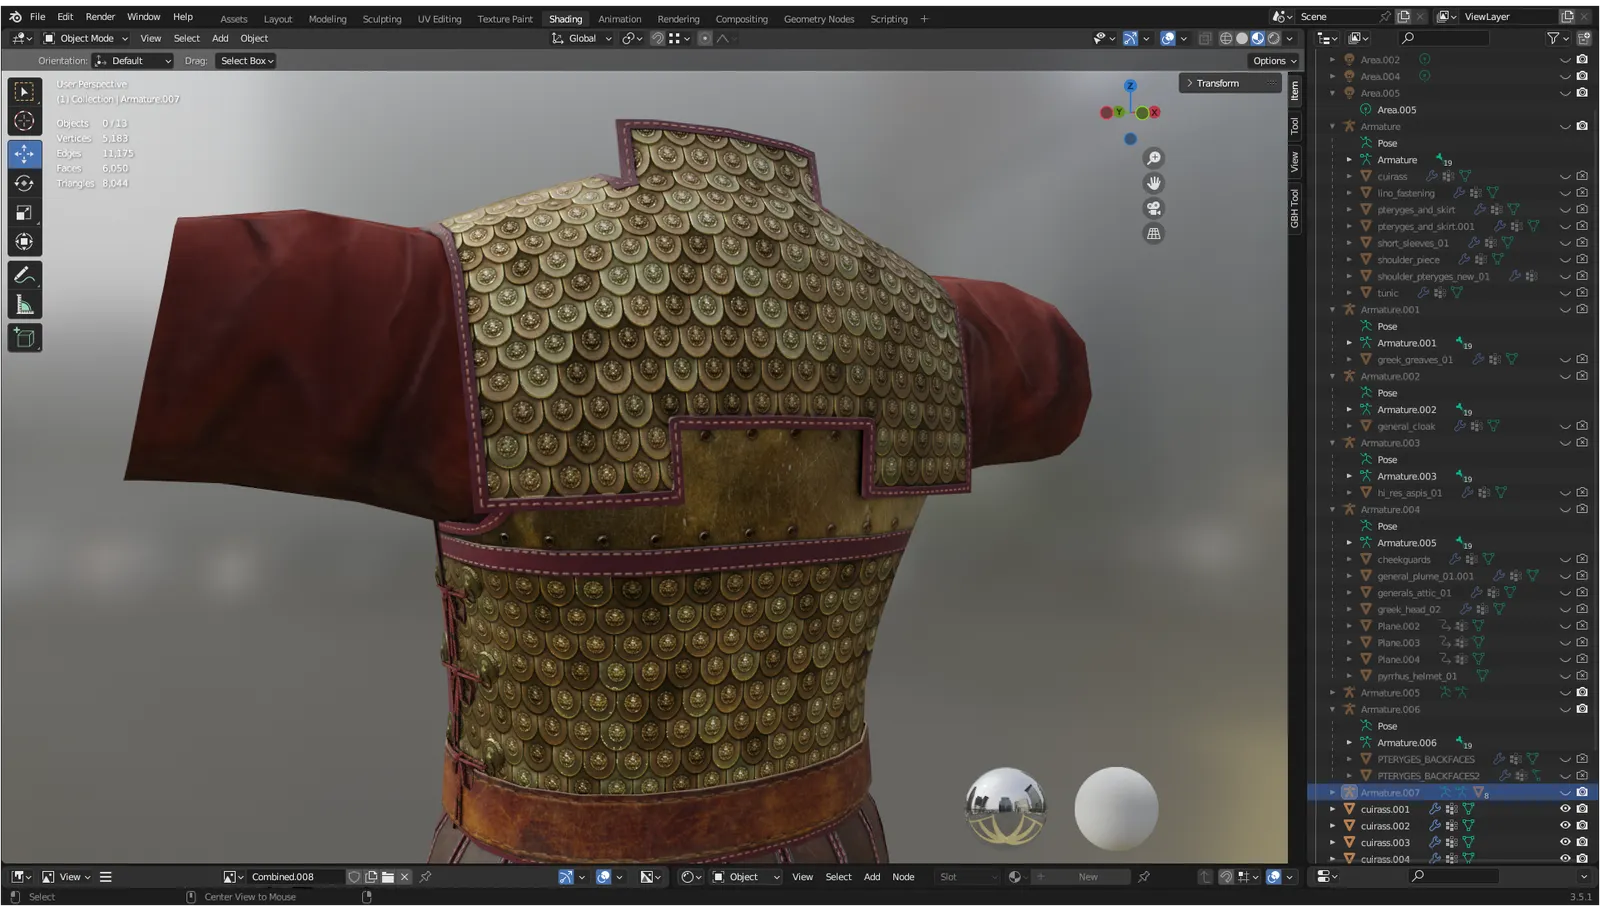Image resolution: width=1600 pixels, height=906 pixels.
Task: Toggle viewport gizmos display button
Action: [x=1130, y=38]
